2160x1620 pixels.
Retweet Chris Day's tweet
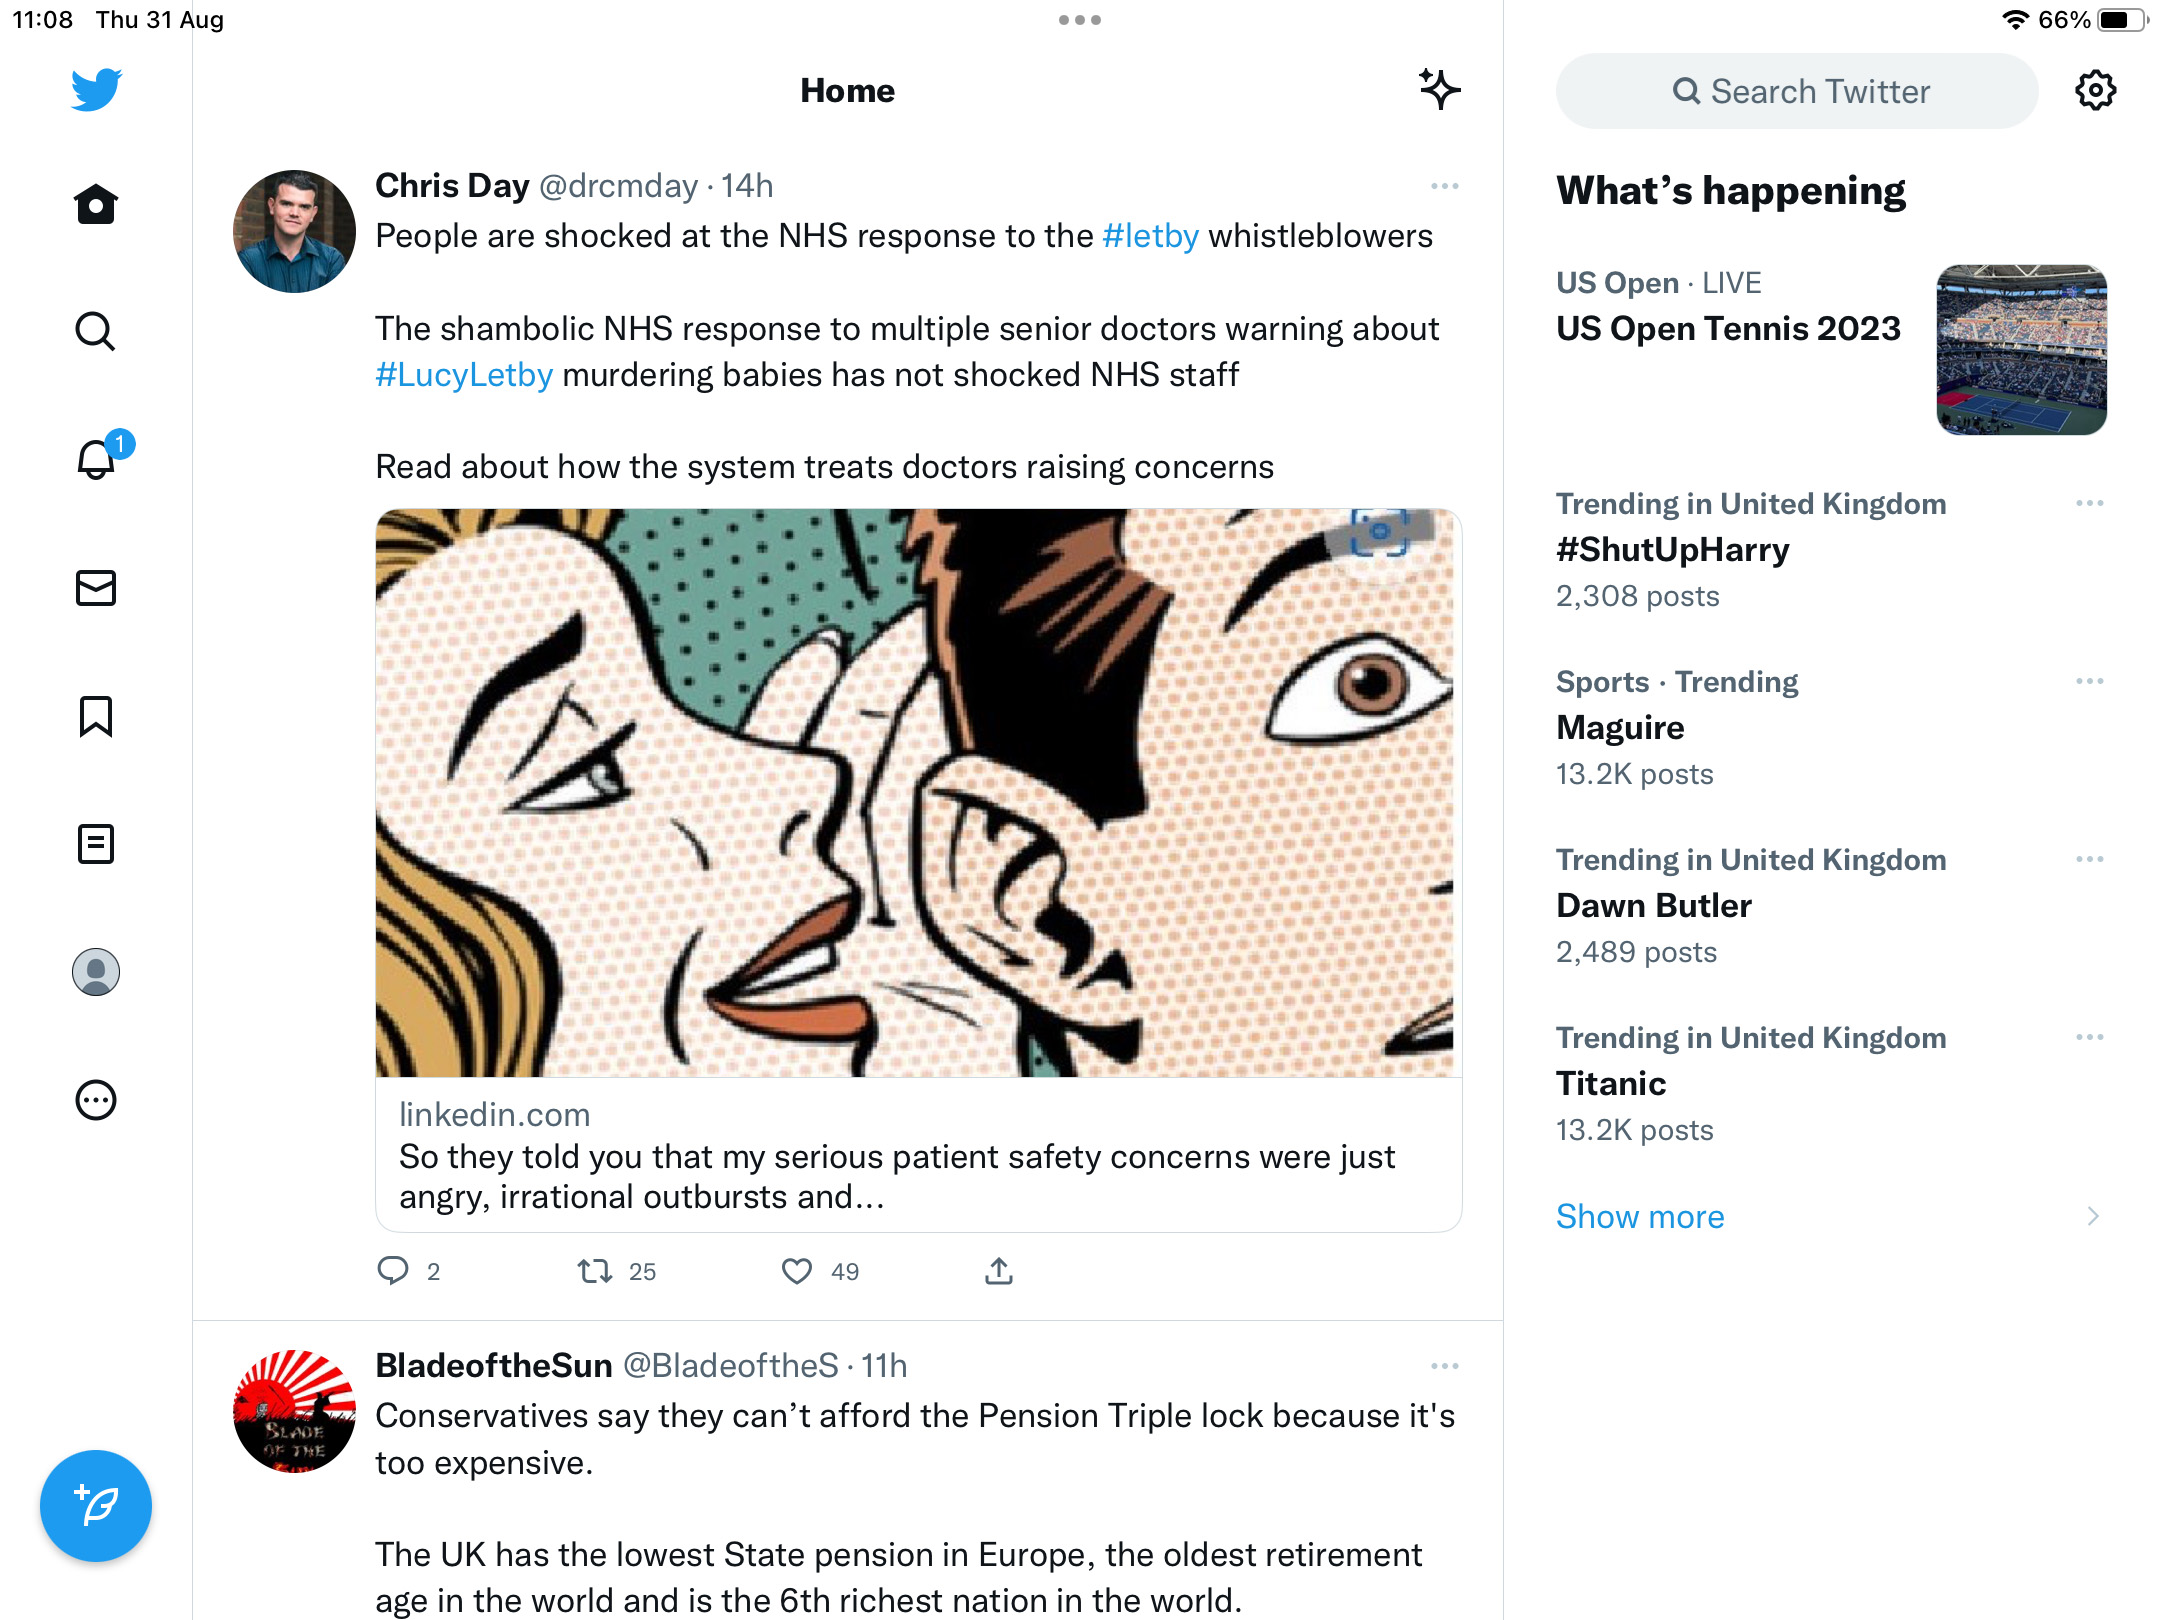(x=595, y=1271)
